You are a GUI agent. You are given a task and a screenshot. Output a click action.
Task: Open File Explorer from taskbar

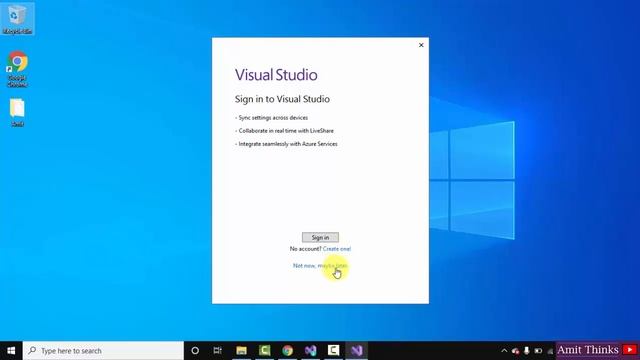241,351
